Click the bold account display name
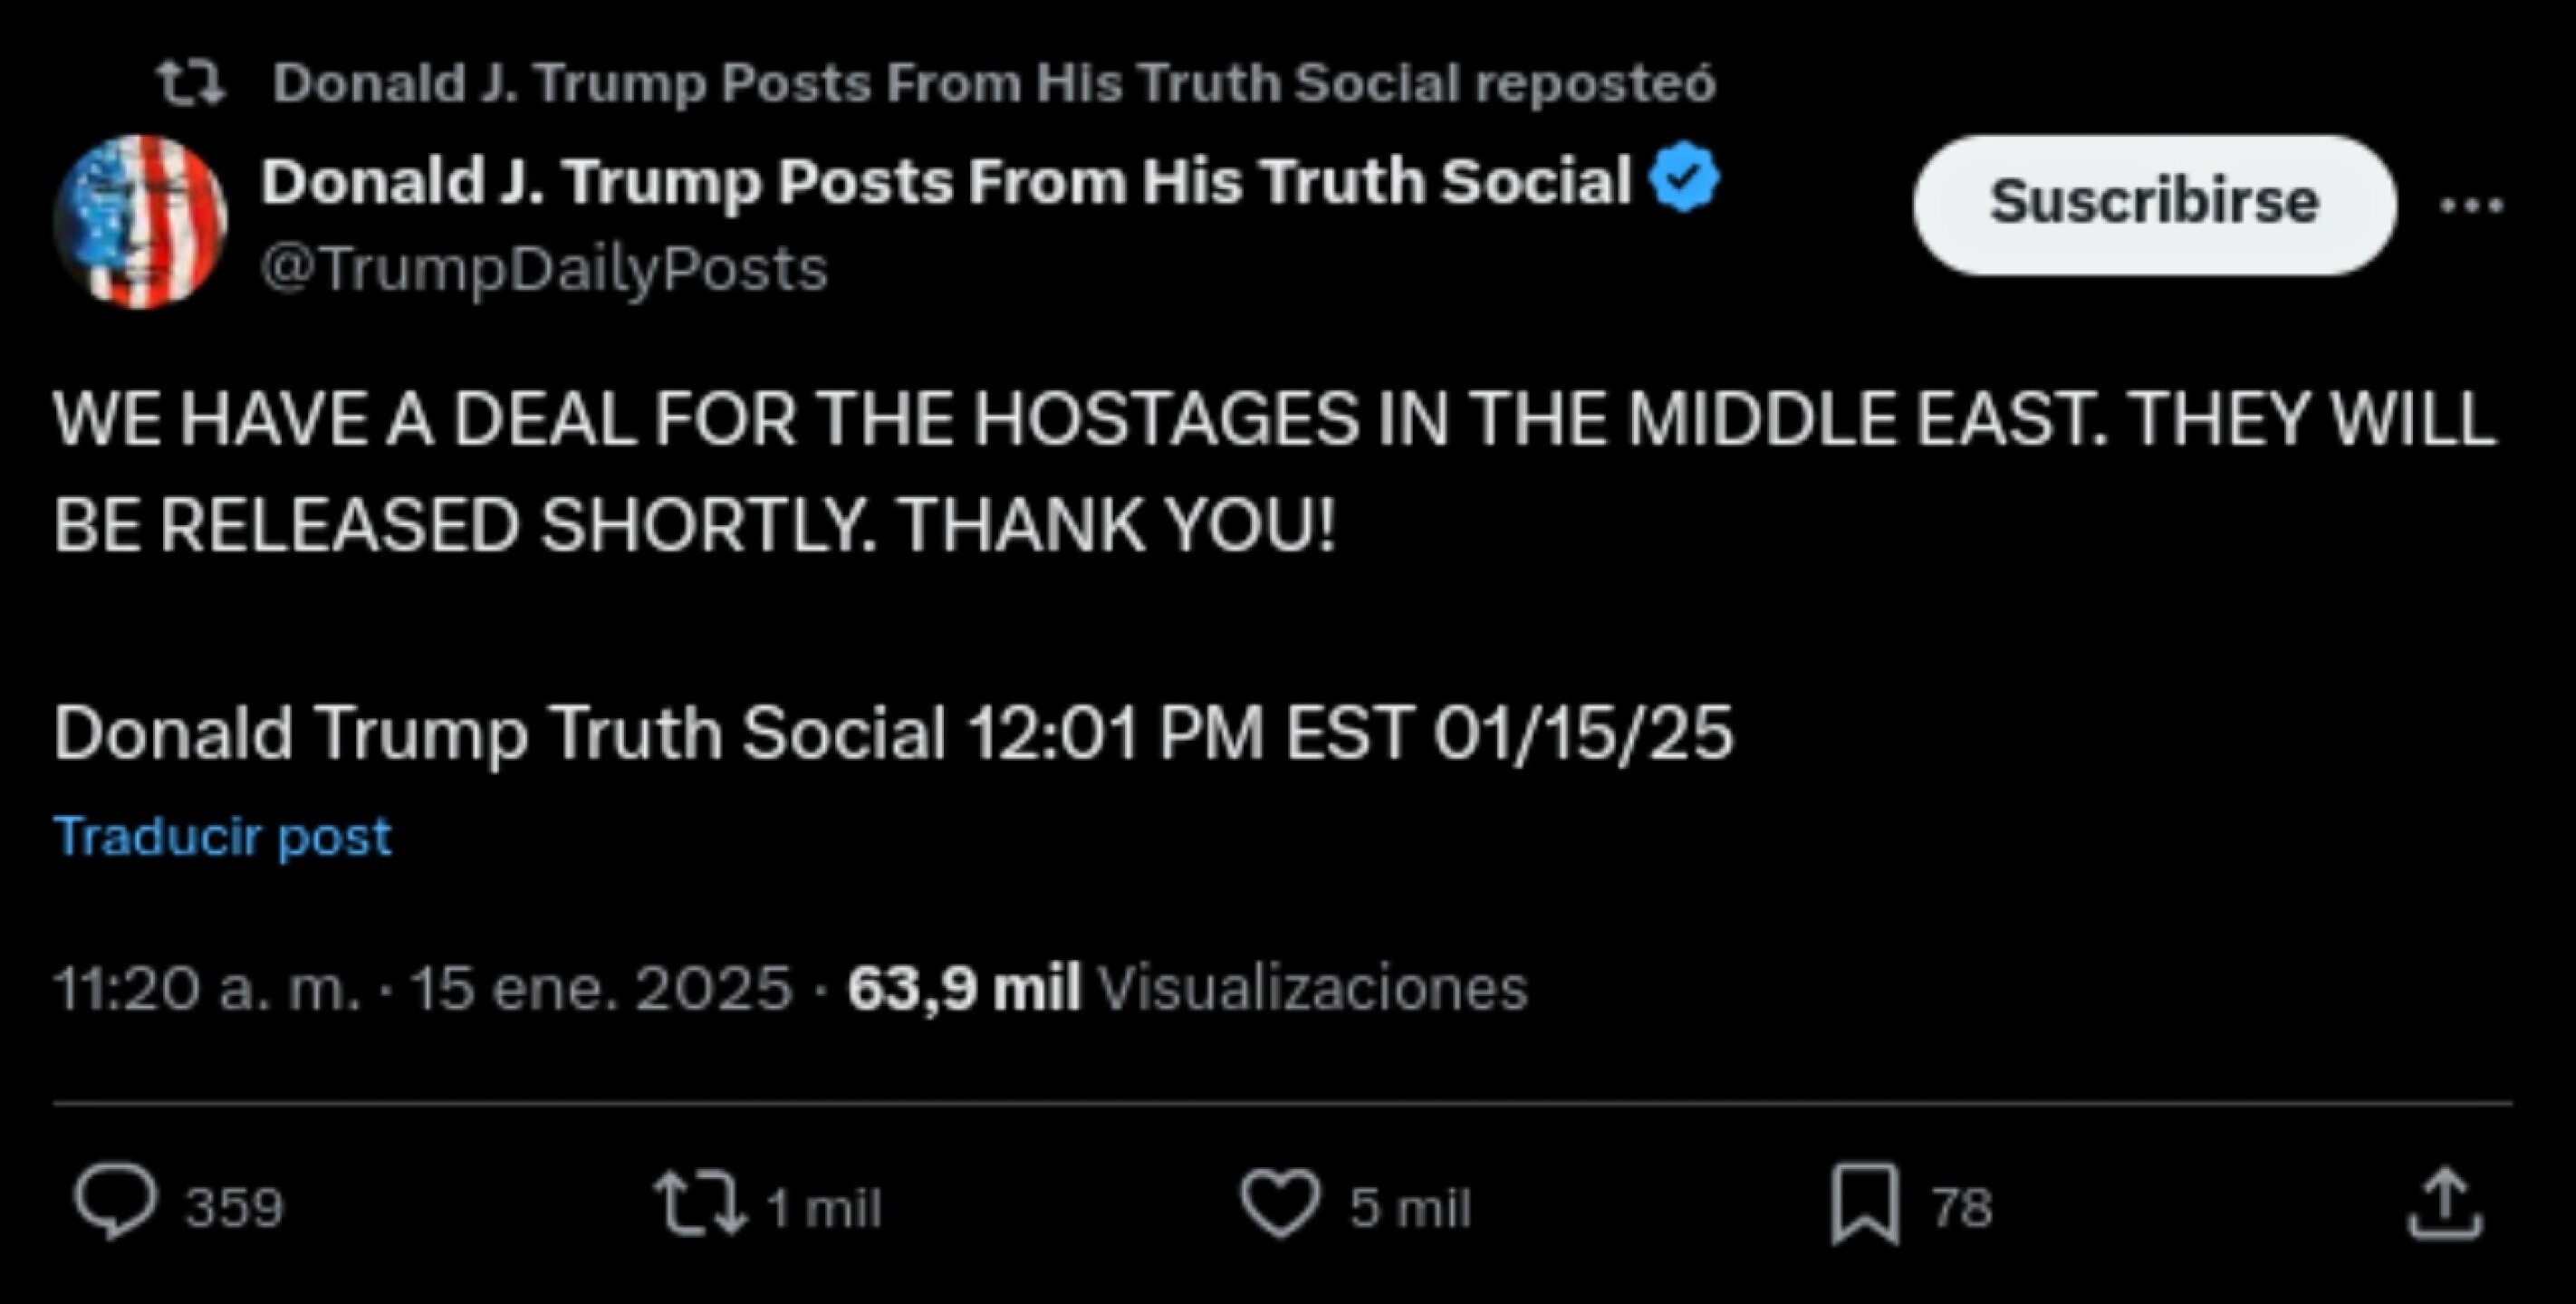 click(x=945, y=182)
